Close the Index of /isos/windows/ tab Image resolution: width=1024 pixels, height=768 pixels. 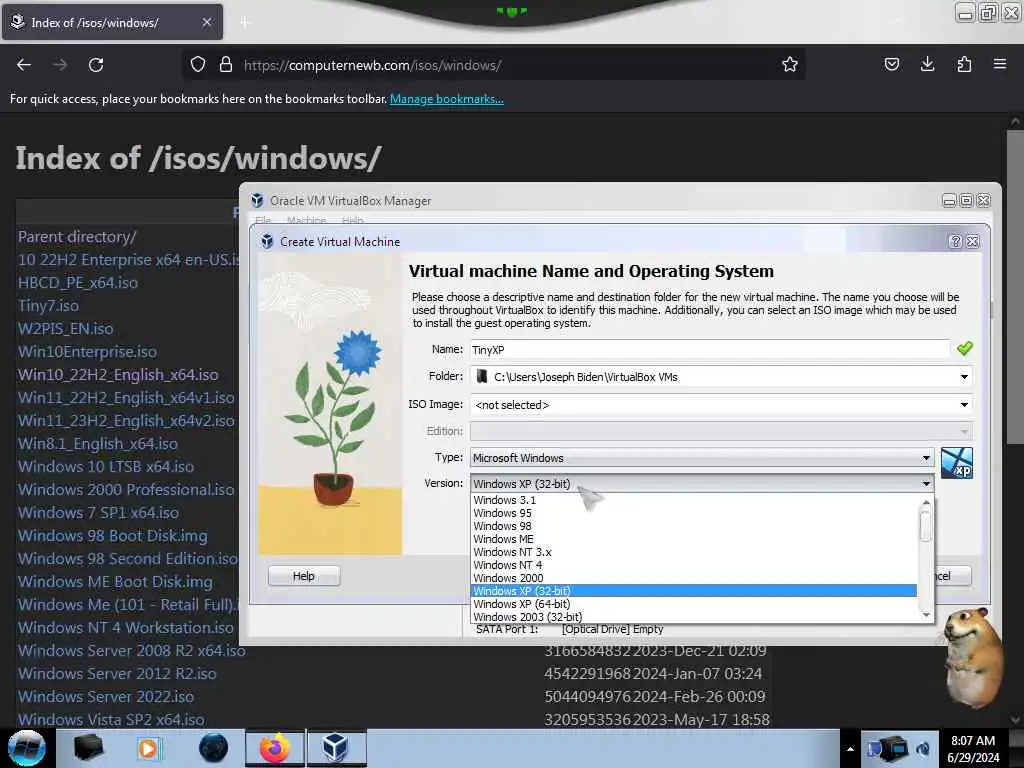pyautogui.click(x=206, y=22)
